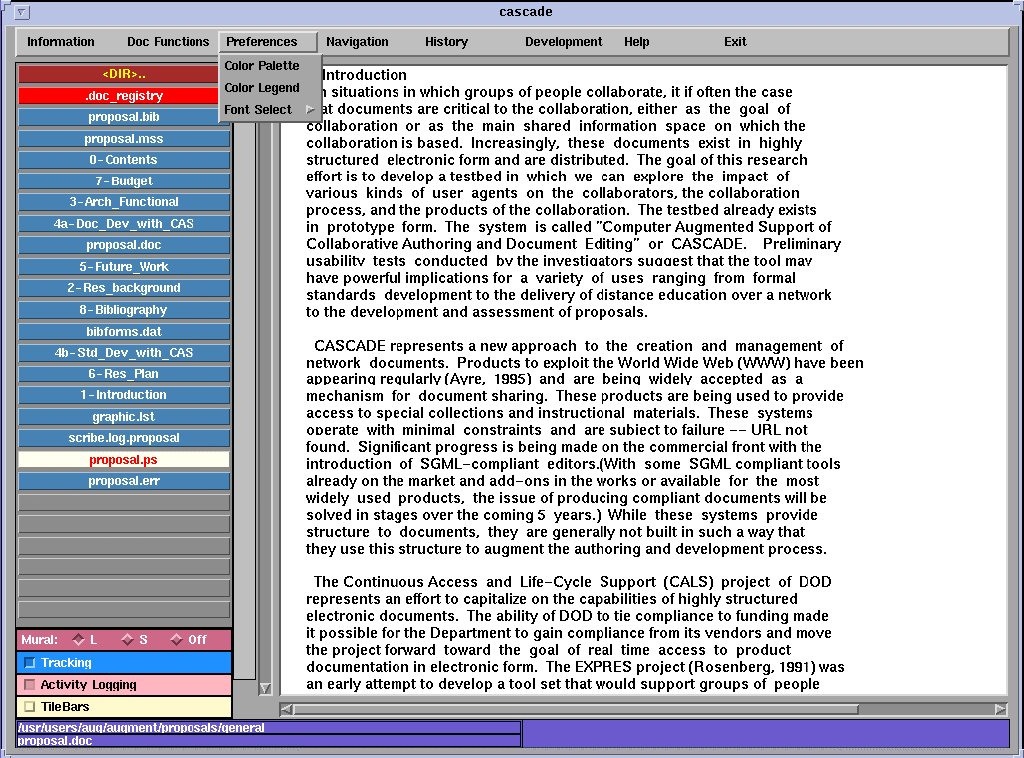Click the file path field showing /usr/users
This screenshot has width=1024, height=758.
coord(268,728)
